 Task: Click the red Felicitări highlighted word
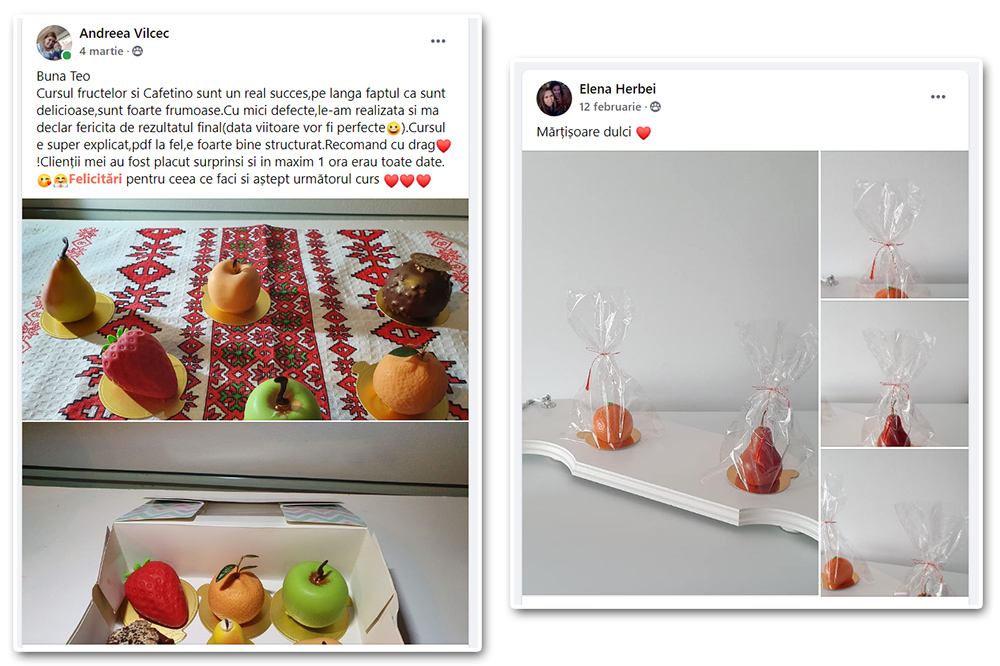(x=95, y=179)
